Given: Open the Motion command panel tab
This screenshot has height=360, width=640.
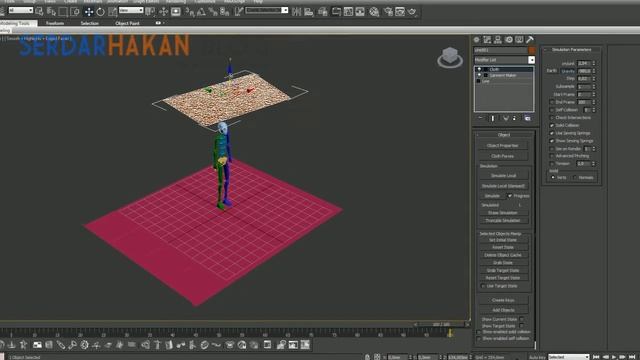Looking at the screenshot, I should [509, 40].
